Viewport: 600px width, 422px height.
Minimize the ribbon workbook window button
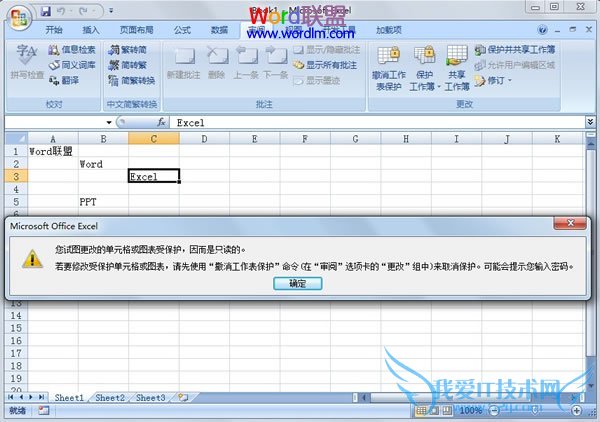tap(558, 30)
